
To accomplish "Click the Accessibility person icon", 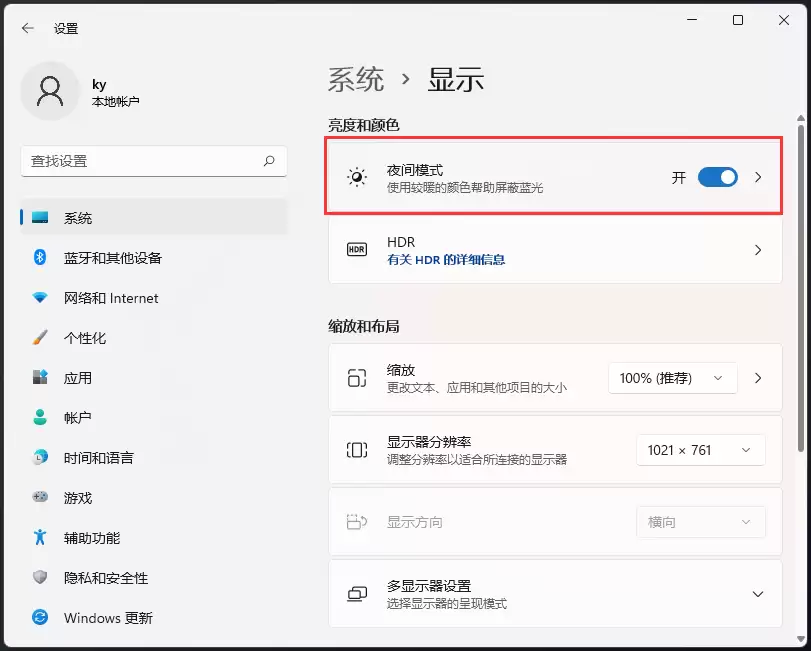I will pyautogui.click(x=40, y=537).
